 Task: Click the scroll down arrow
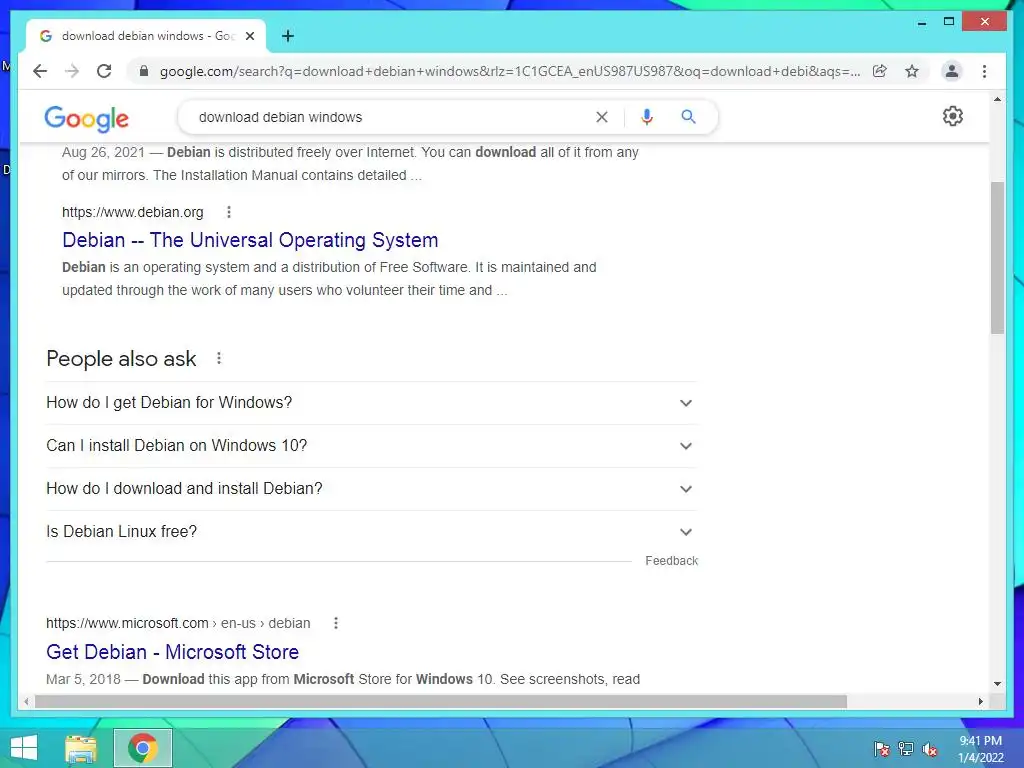tap(997, 684)
